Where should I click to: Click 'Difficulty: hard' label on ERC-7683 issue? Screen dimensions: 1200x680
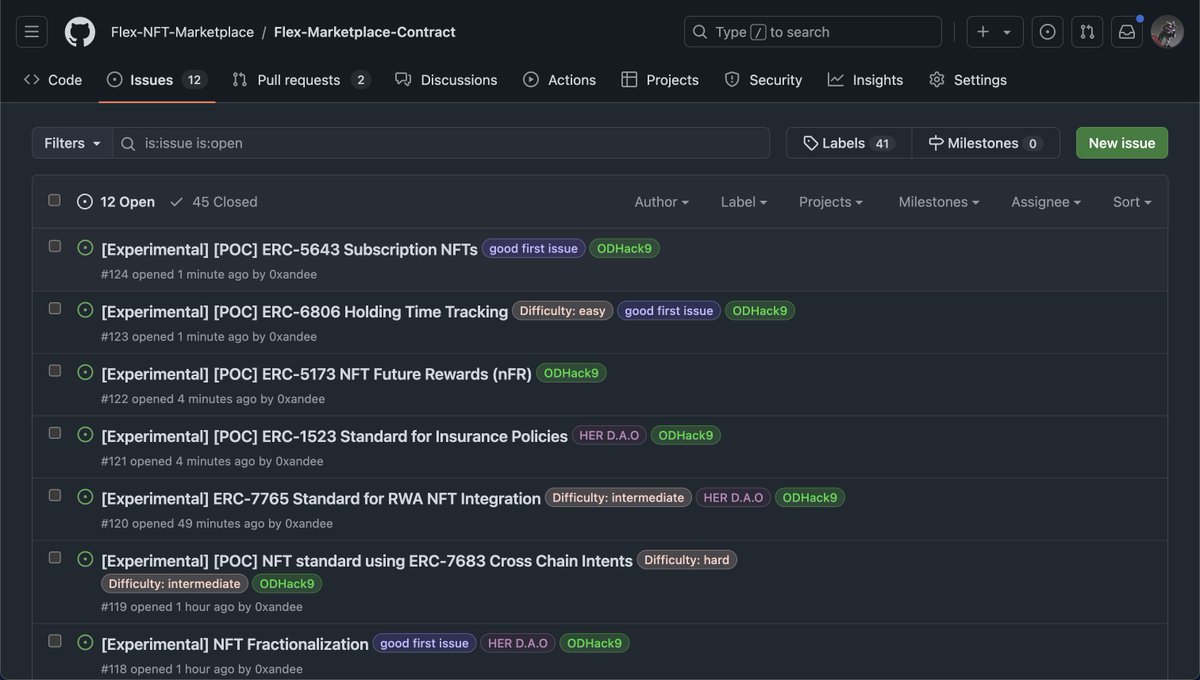click(x=687, y=560)
